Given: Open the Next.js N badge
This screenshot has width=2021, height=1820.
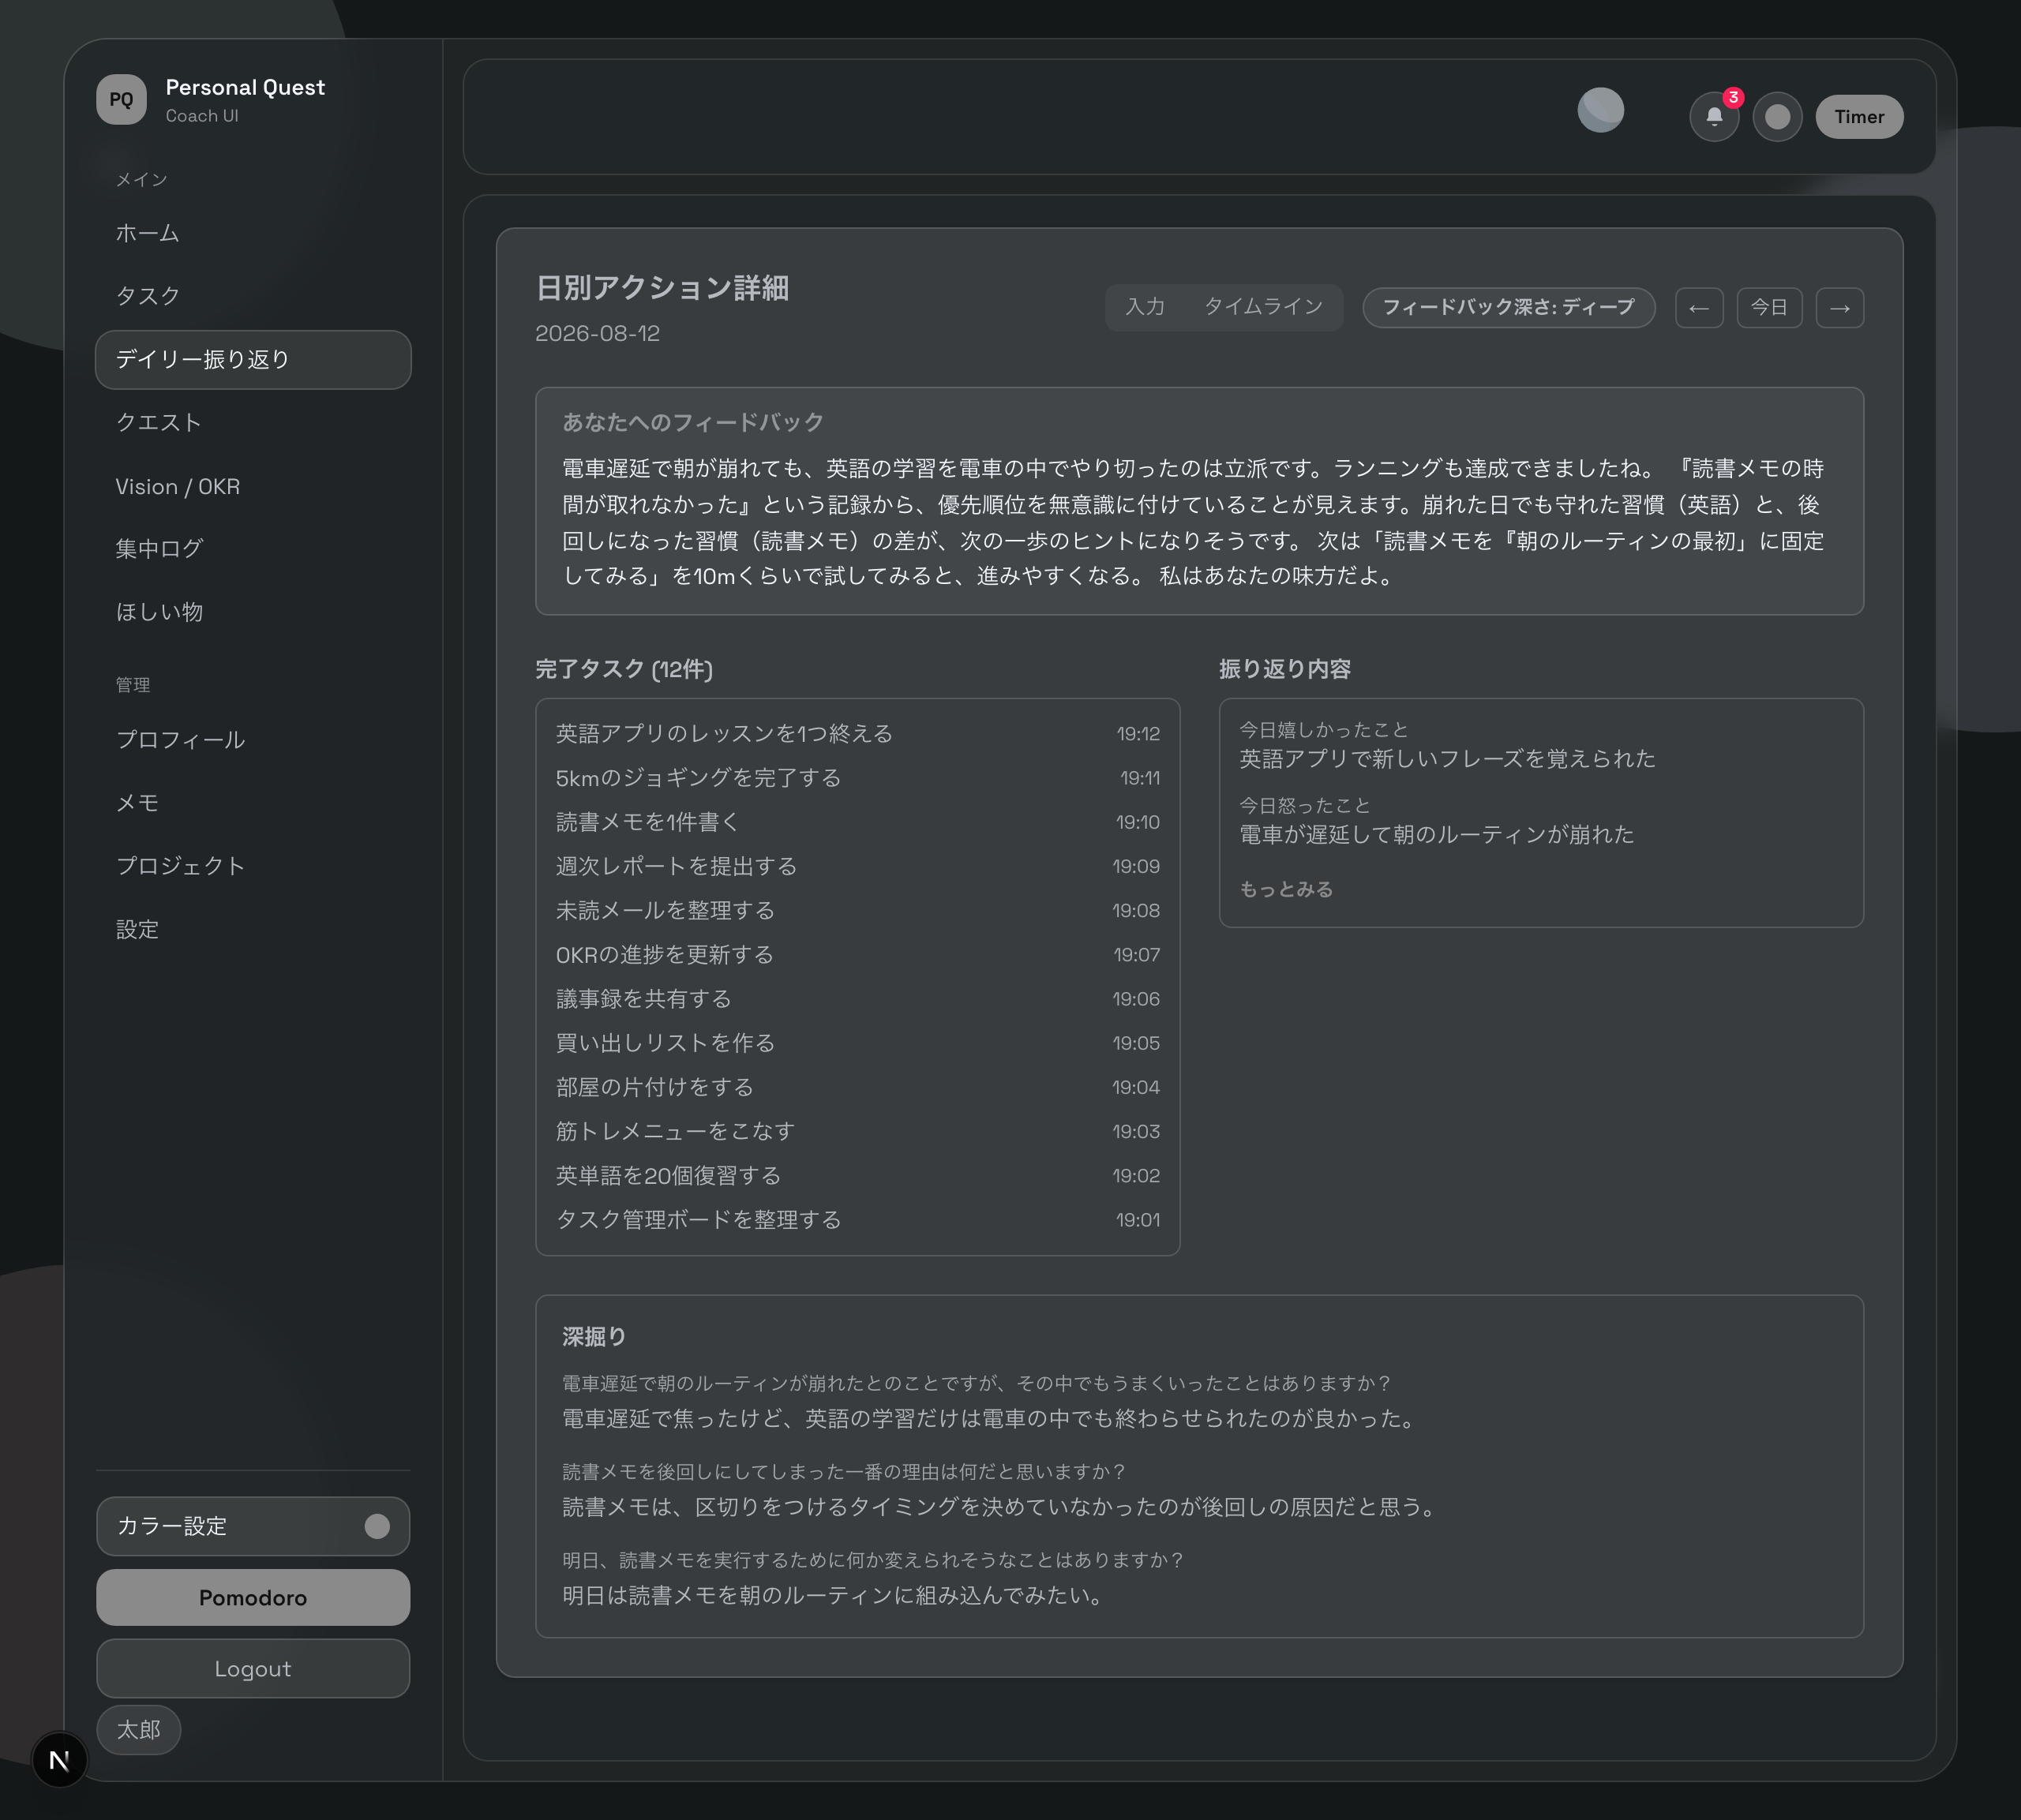Looking at the screenshot, I should click(x=59, y=1759).
